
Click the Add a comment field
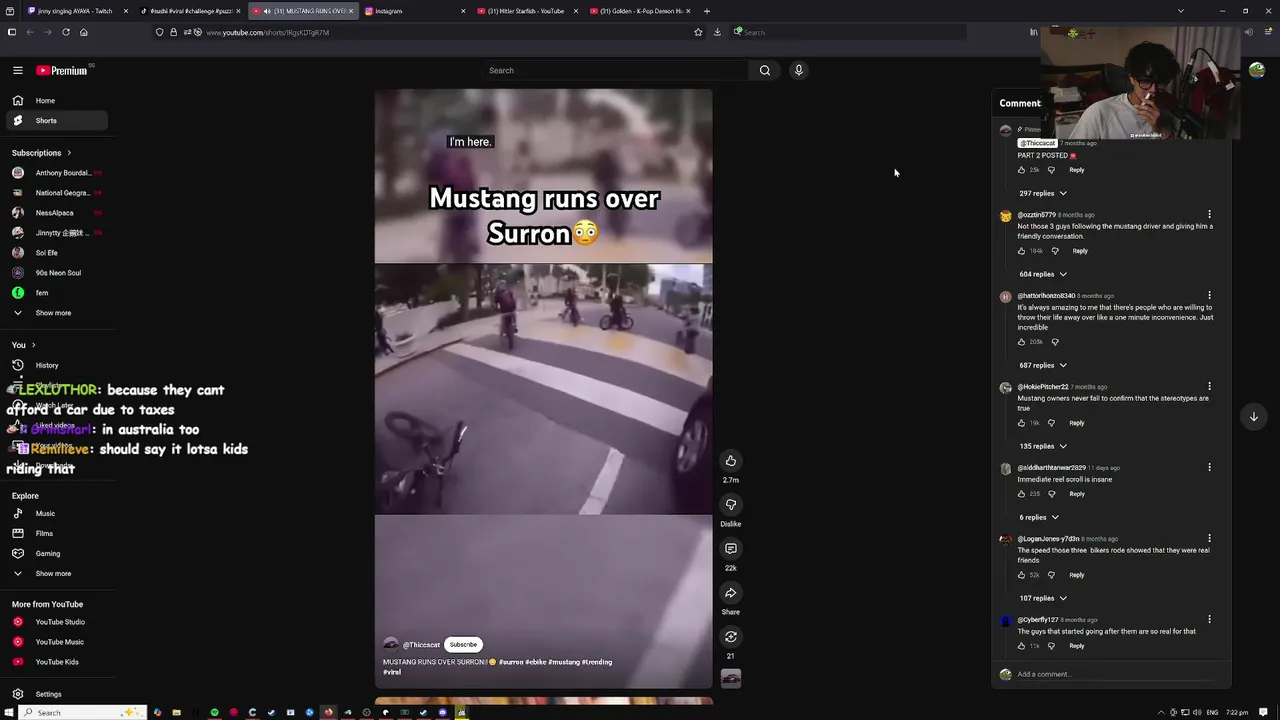(x=1115, y=674)
